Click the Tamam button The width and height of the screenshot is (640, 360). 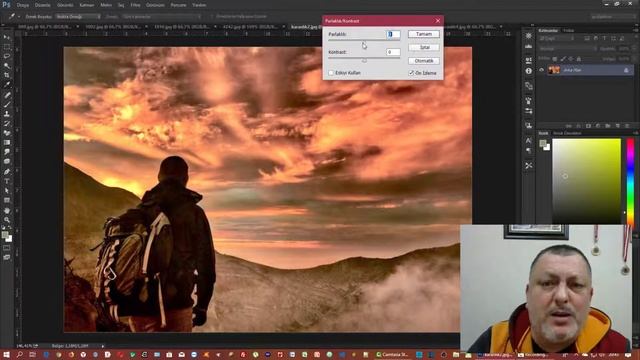click(424, 34)
